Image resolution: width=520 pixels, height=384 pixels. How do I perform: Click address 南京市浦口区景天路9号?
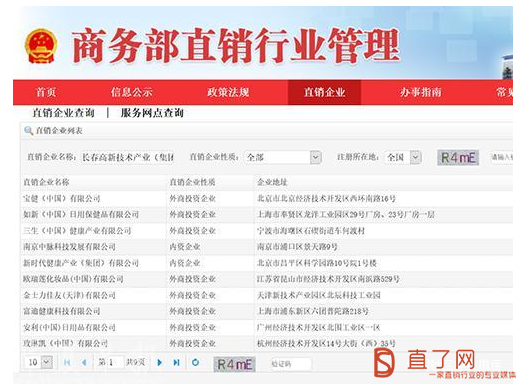pos(297,247)
